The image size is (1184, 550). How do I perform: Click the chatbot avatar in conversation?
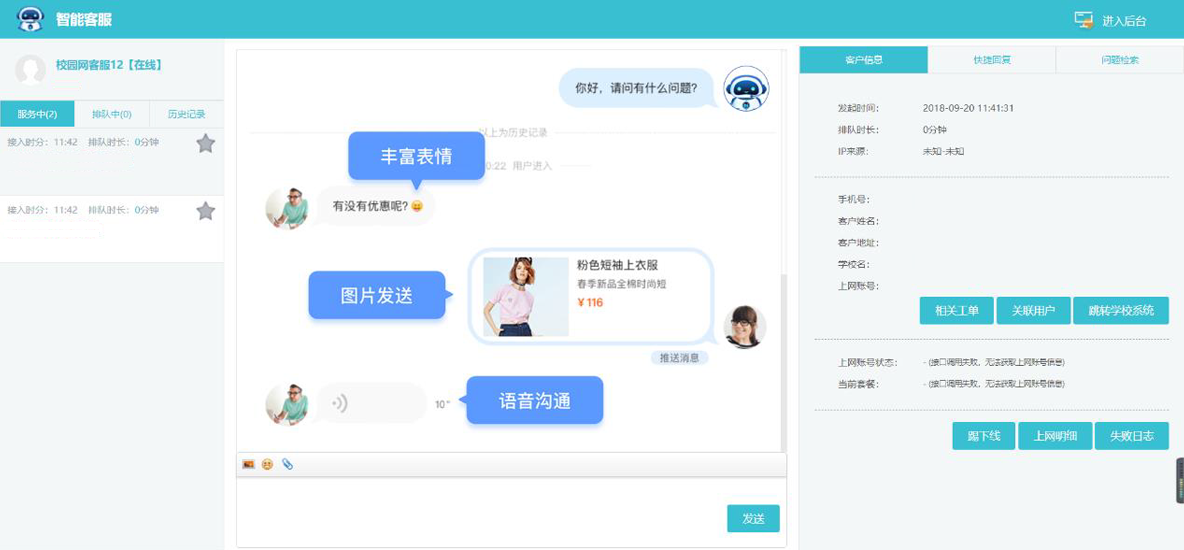click(x=746, y=89)
